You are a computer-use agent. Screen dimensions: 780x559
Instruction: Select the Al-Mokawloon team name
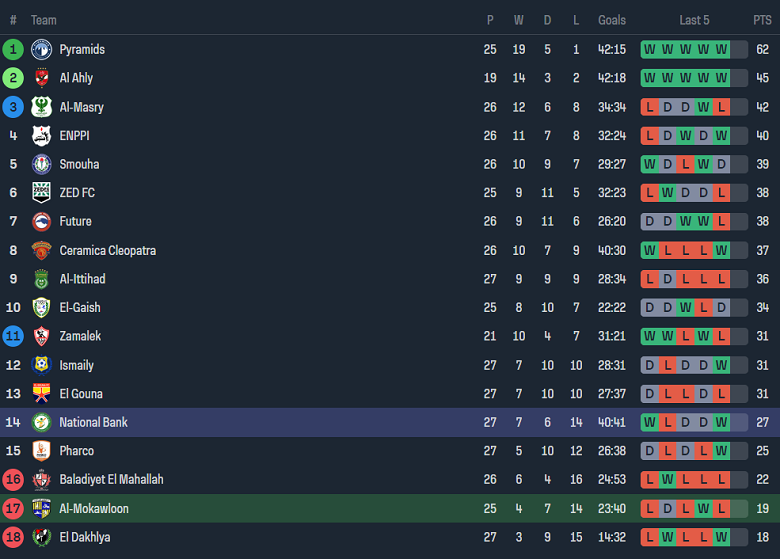[94, 508]
